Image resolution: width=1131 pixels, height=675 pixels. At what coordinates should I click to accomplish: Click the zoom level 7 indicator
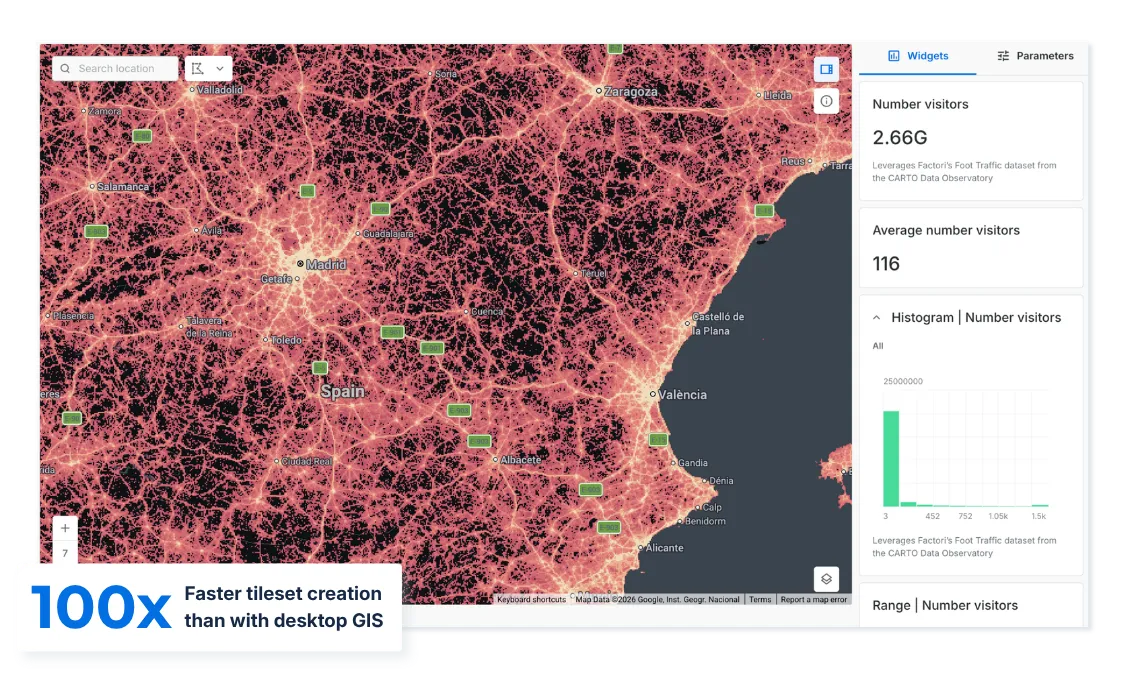tap(65, 553)
